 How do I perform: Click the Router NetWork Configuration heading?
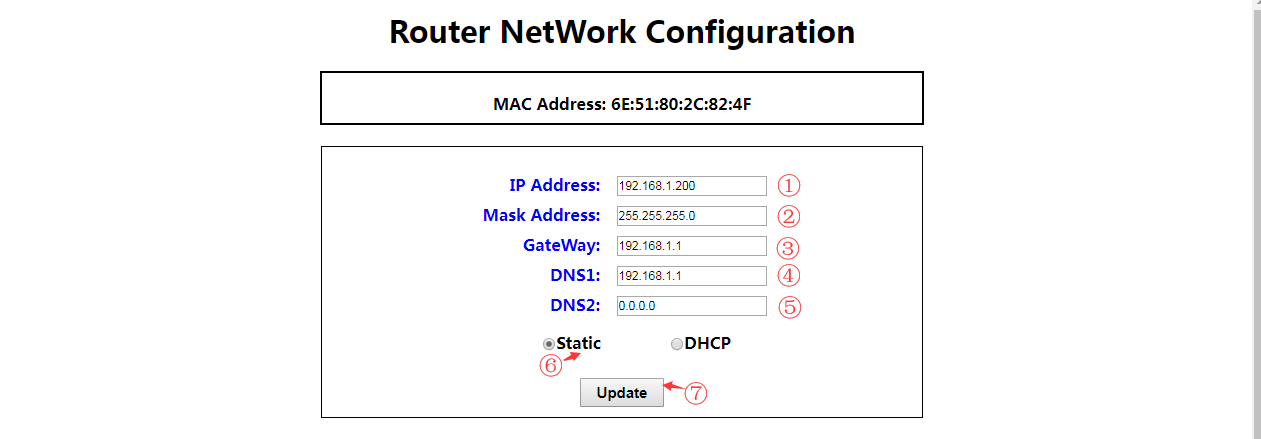pyautogui.click(x=621, y=32)
